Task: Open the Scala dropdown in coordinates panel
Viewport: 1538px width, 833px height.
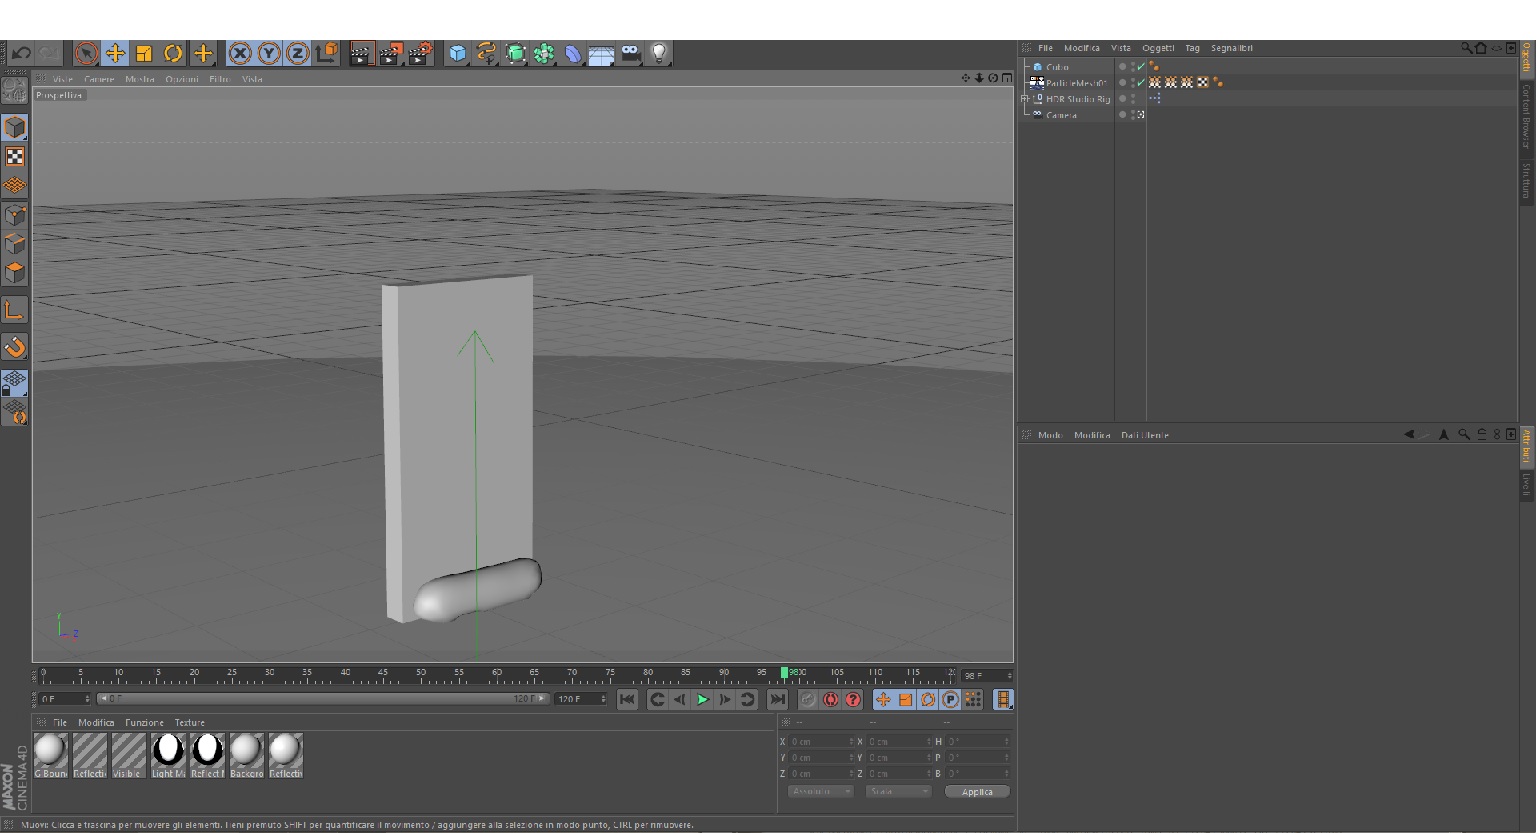Action: click(897, 791)
